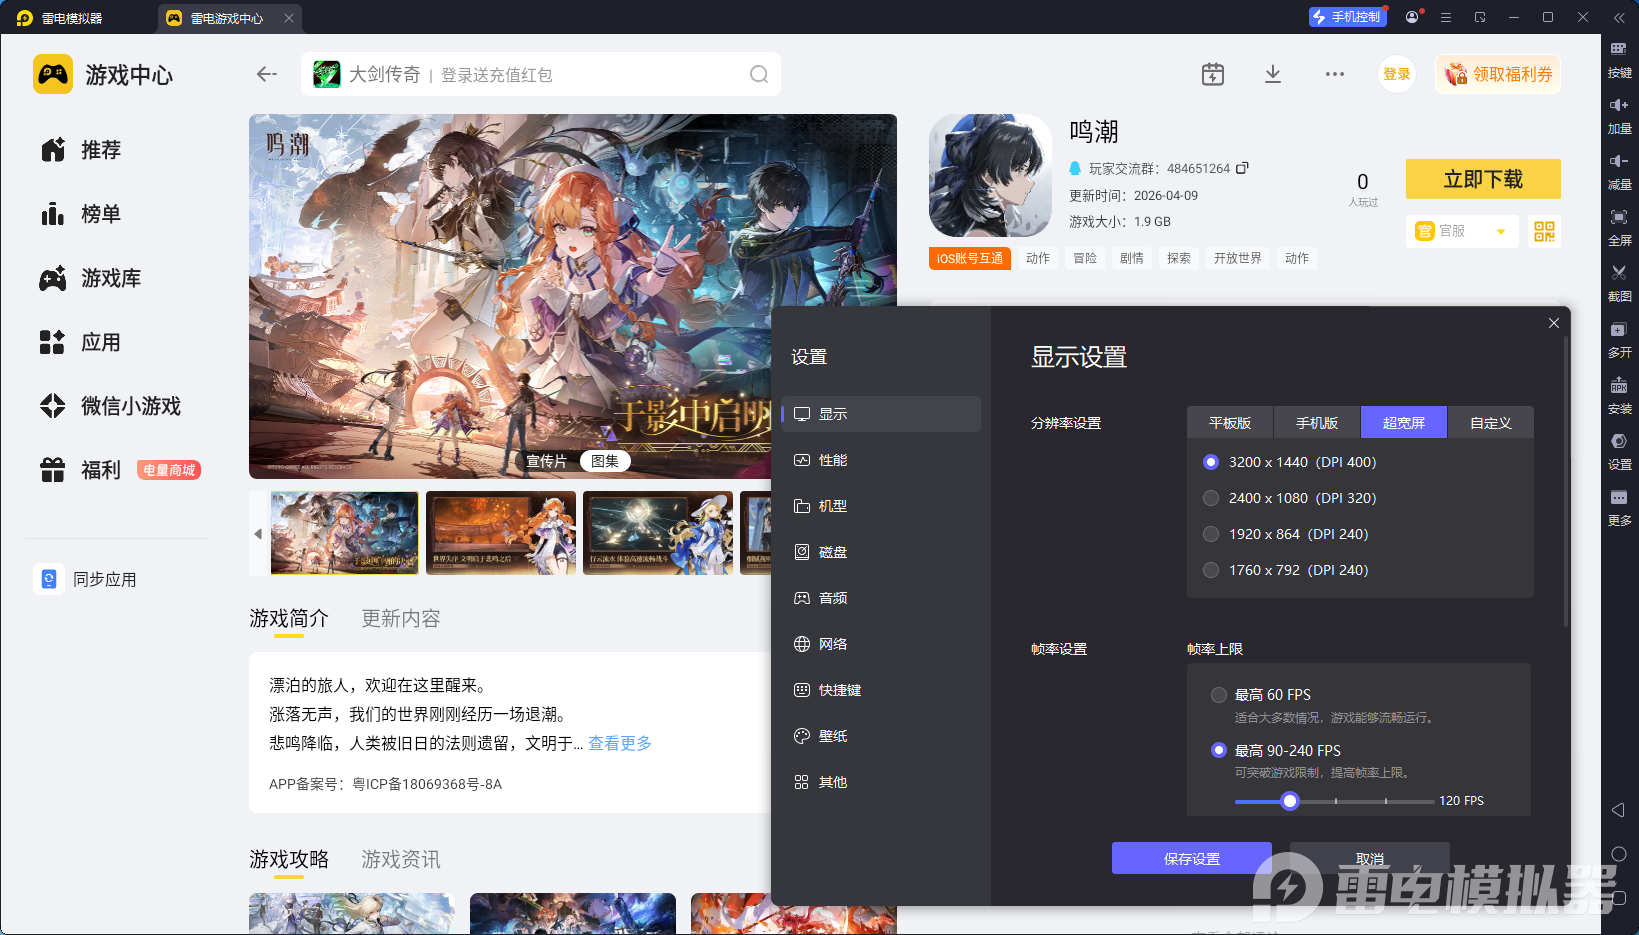Decrease volume with 减量 button
This screenshot has height=935, width=1639.
coord(1619,172)
